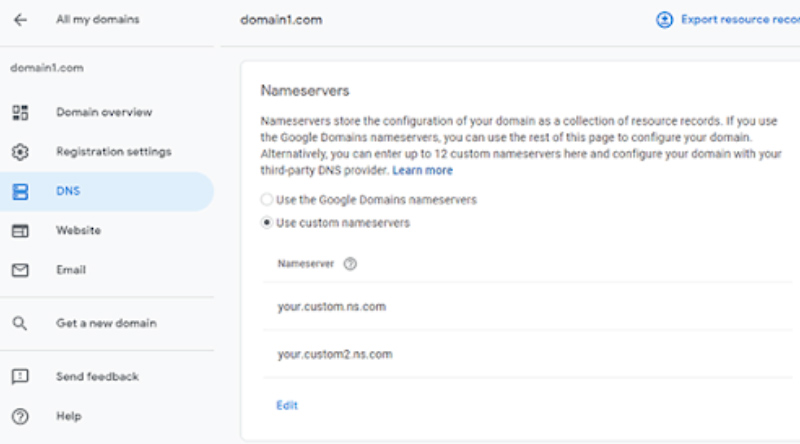Open the Nameserver help tooltip icon

click(350, 264)
